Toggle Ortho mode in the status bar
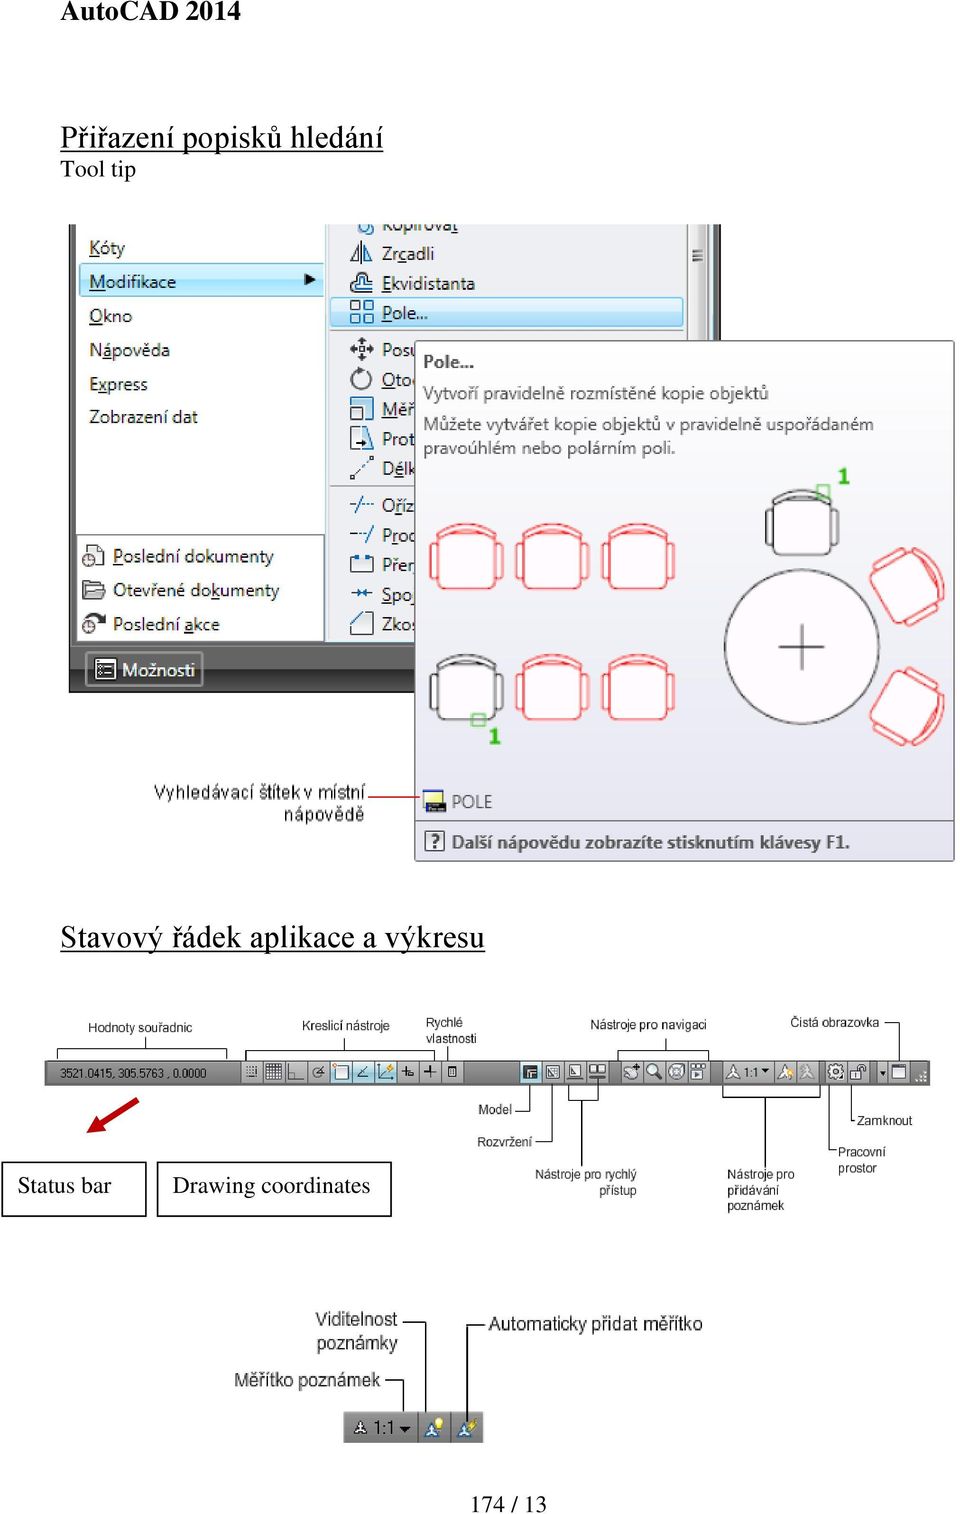 (x=295, y=1072)
